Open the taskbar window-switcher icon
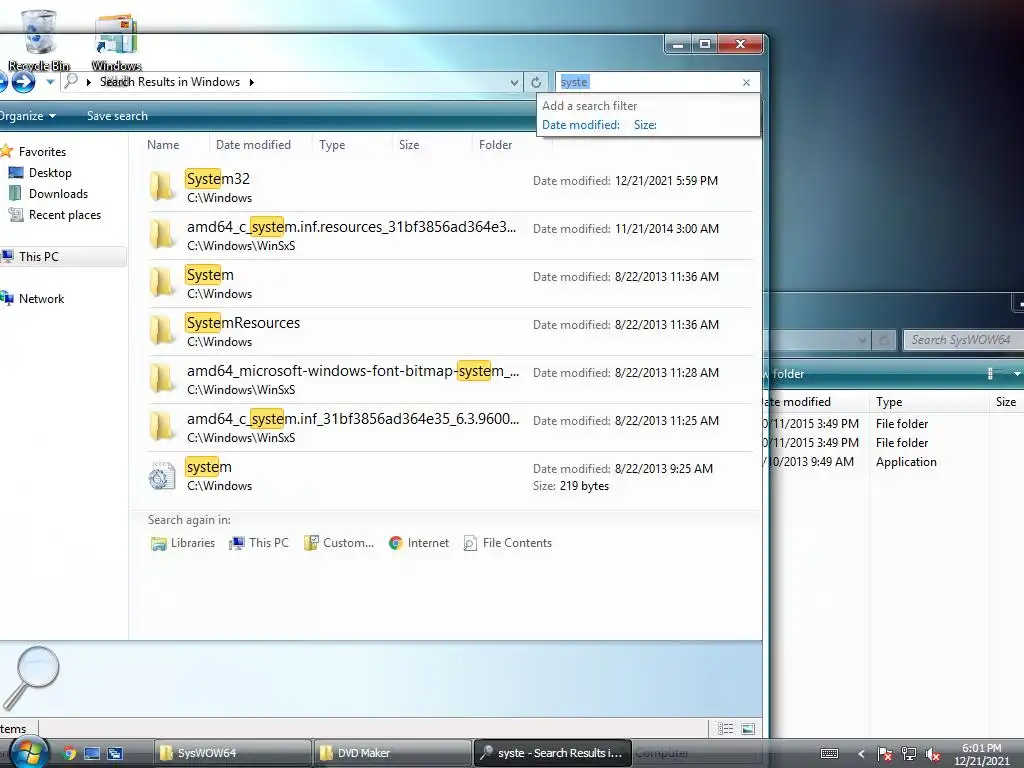The width and height of the screenshot is (1024, 768). 115,753
